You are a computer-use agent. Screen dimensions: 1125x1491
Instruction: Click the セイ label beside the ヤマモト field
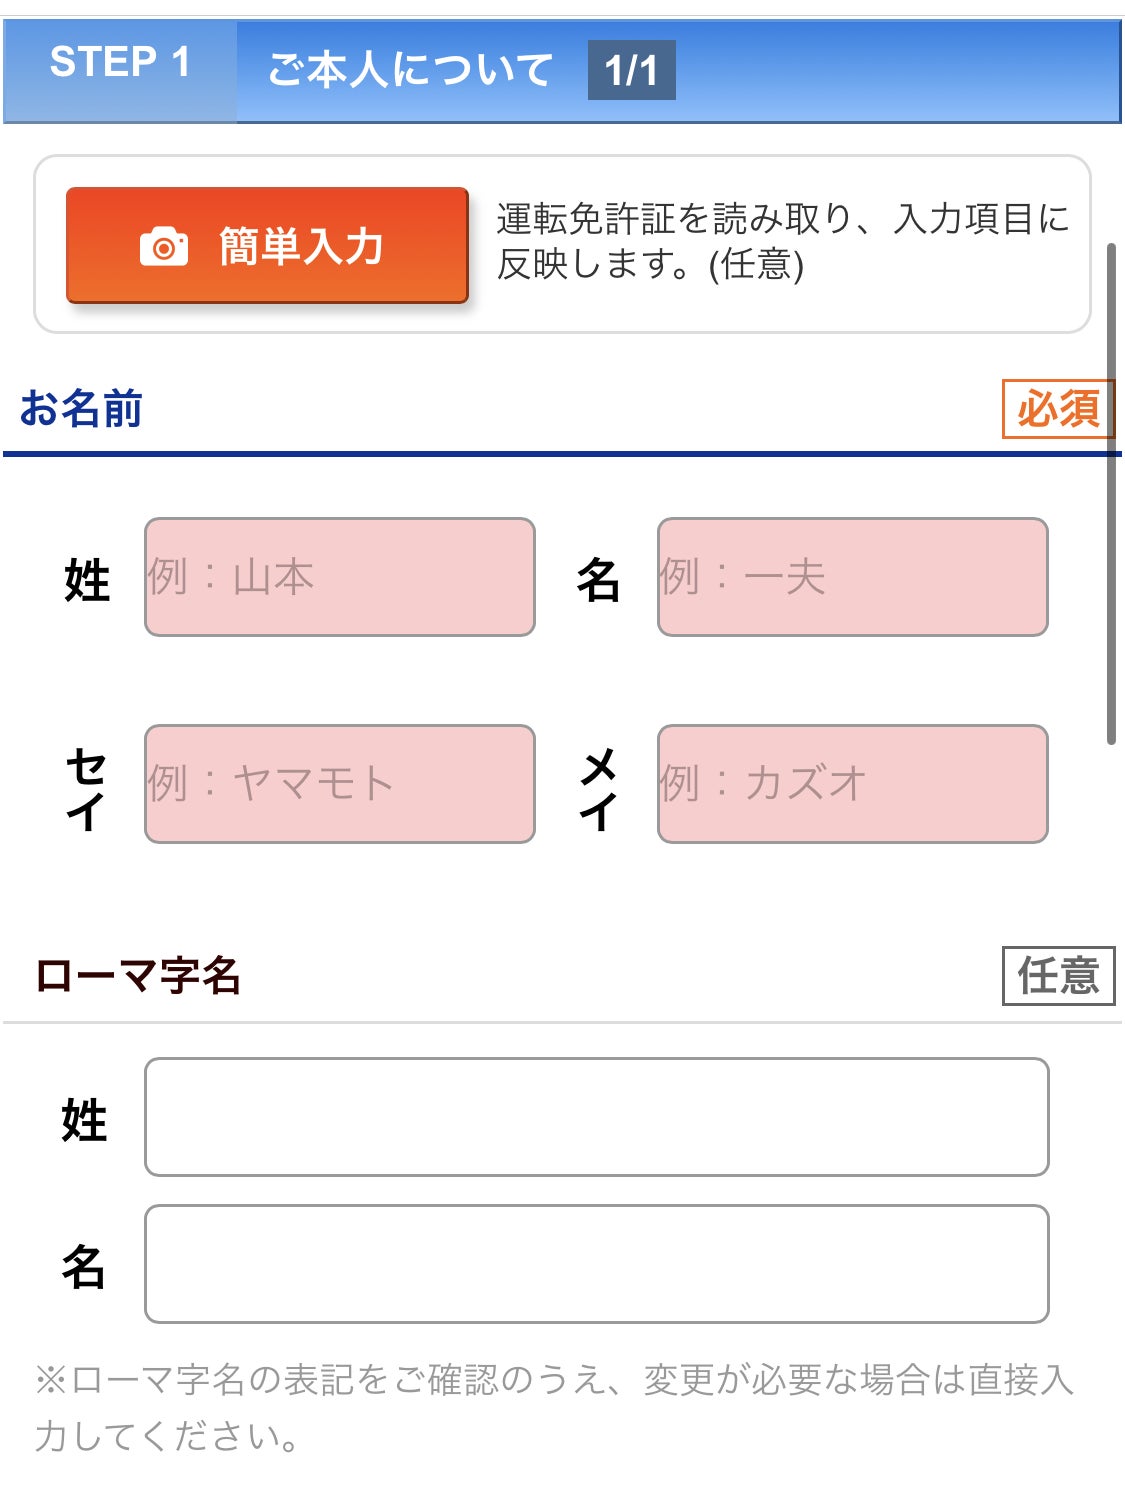pos(86,788)
